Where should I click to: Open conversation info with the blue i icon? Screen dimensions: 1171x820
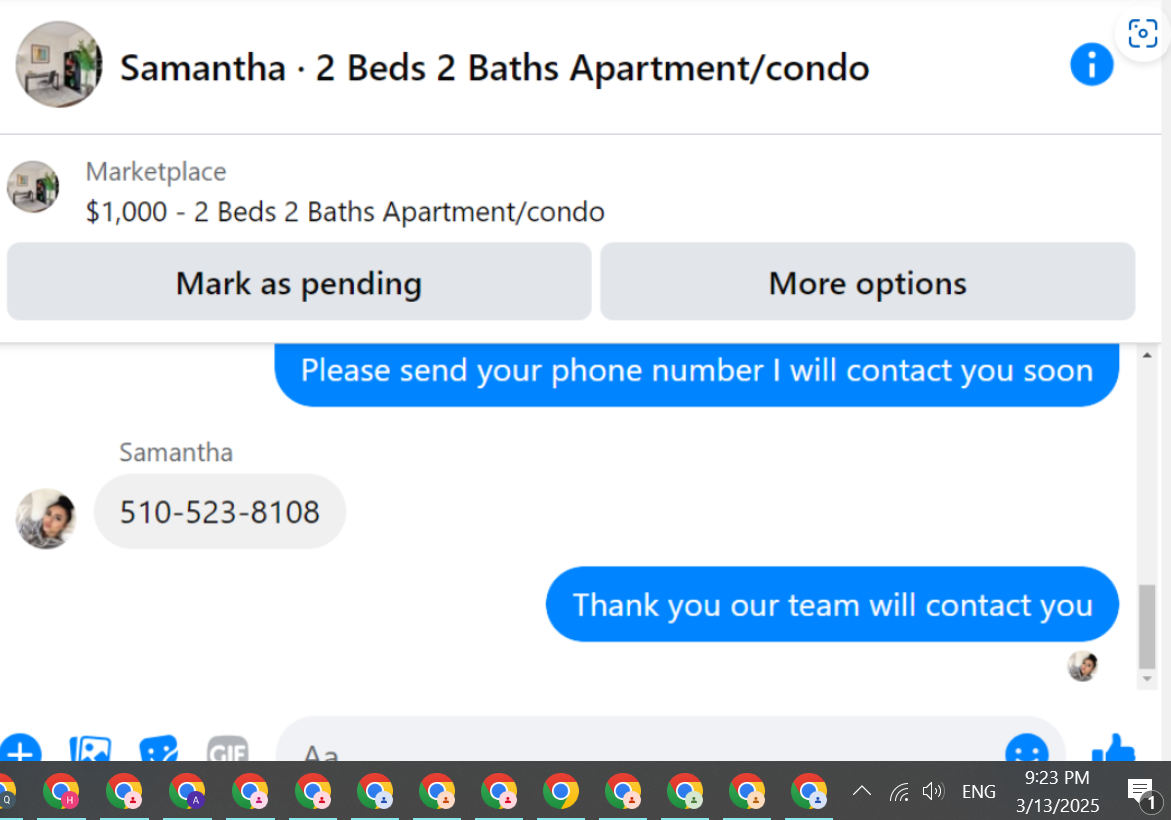pos(1091,64)
